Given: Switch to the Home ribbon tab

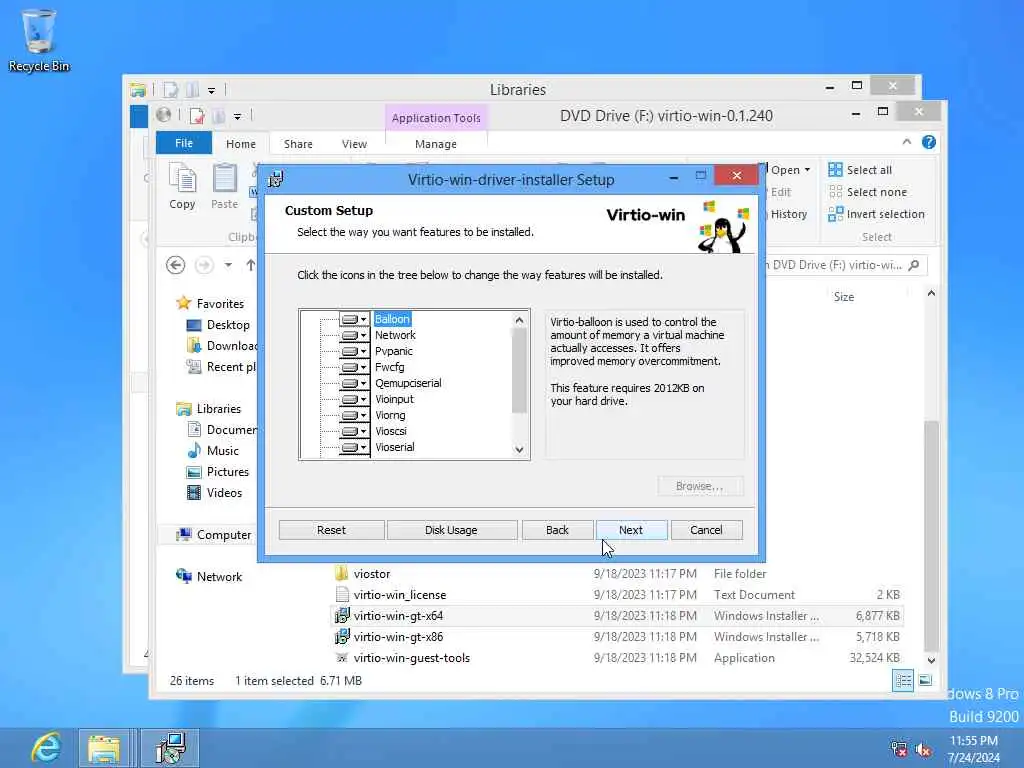Looking at the screenshot, I should tap(241, 144).
